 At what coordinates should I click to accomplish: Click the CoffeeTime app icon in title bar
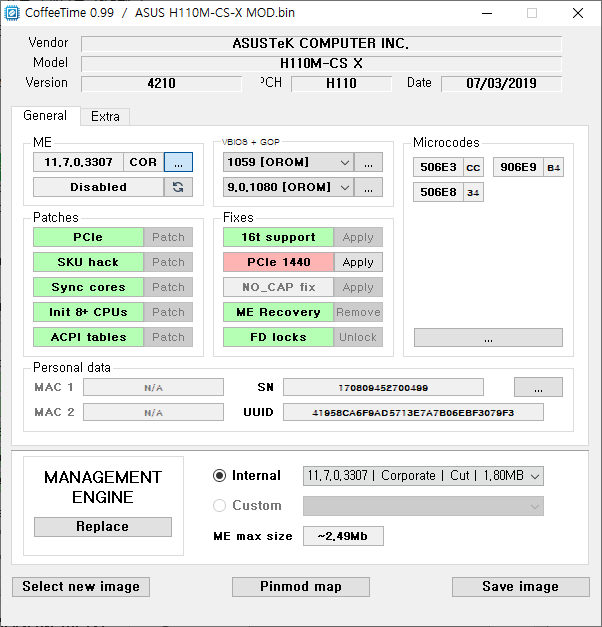[x=12, y=13]
